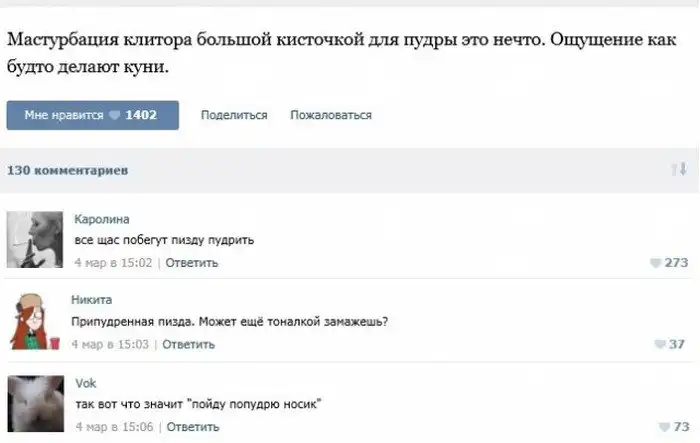This screenshot has width=700, height=443.
Task: Click the "Поделиться" link under the post
Action: (x=234, y=115)
